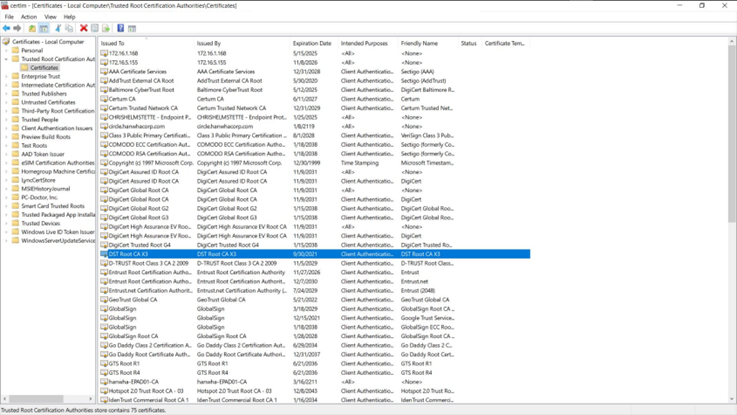Click the scroll down arrow of certificate list
Screen dimensions: 737x415
732,399
